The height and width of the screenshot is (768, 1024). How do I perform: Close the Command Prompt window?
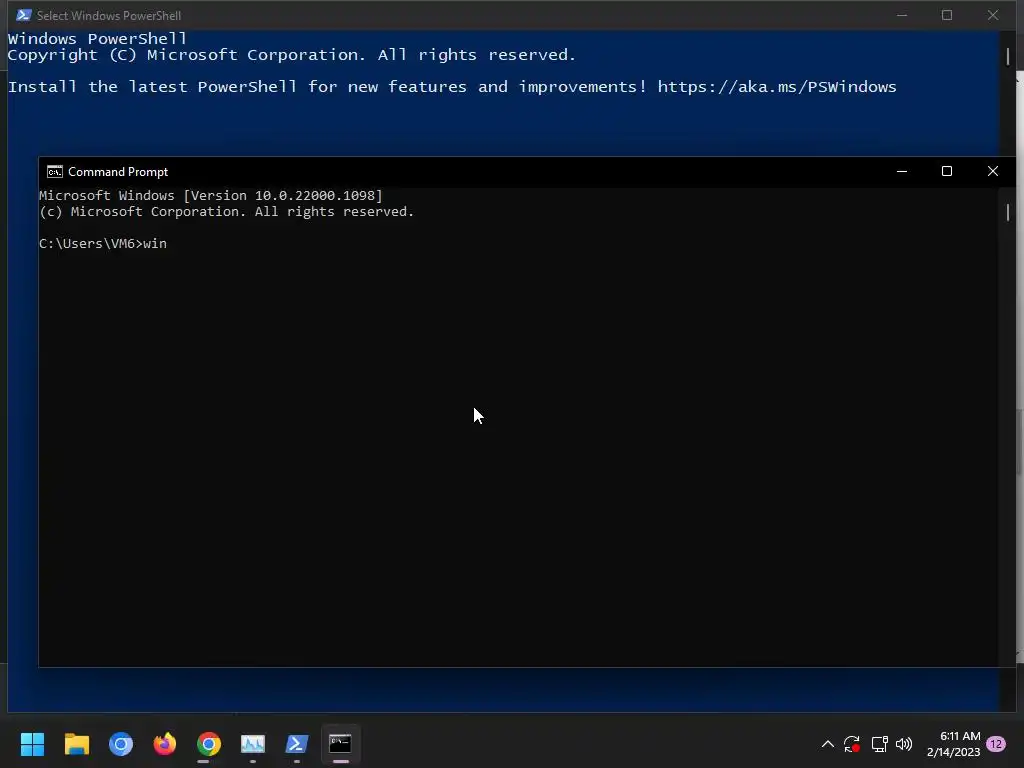point(993,171)
